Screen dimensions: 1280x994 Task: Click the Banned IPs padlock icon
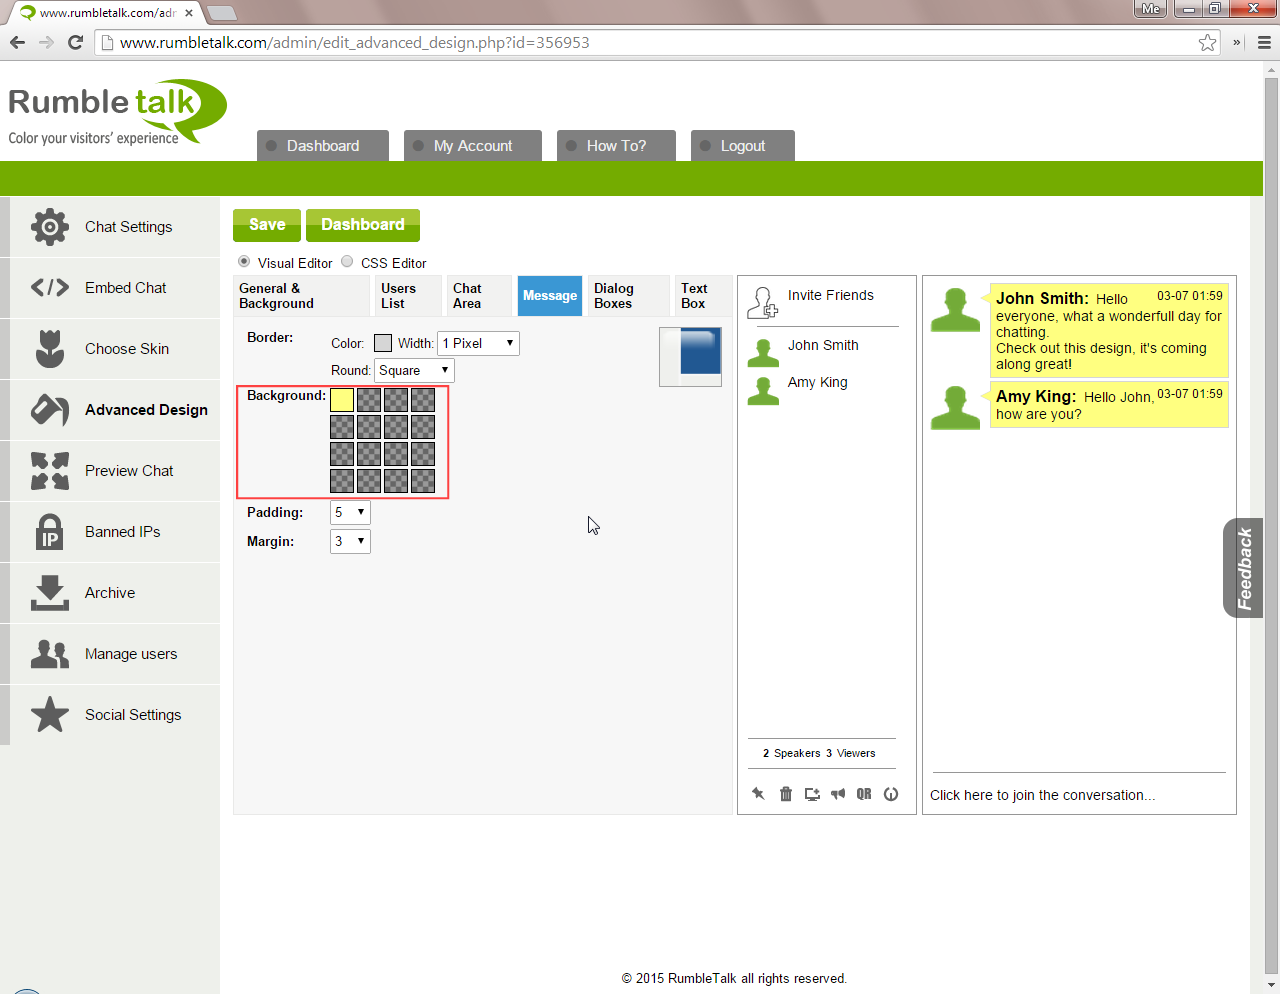click(x=50, y=532)
